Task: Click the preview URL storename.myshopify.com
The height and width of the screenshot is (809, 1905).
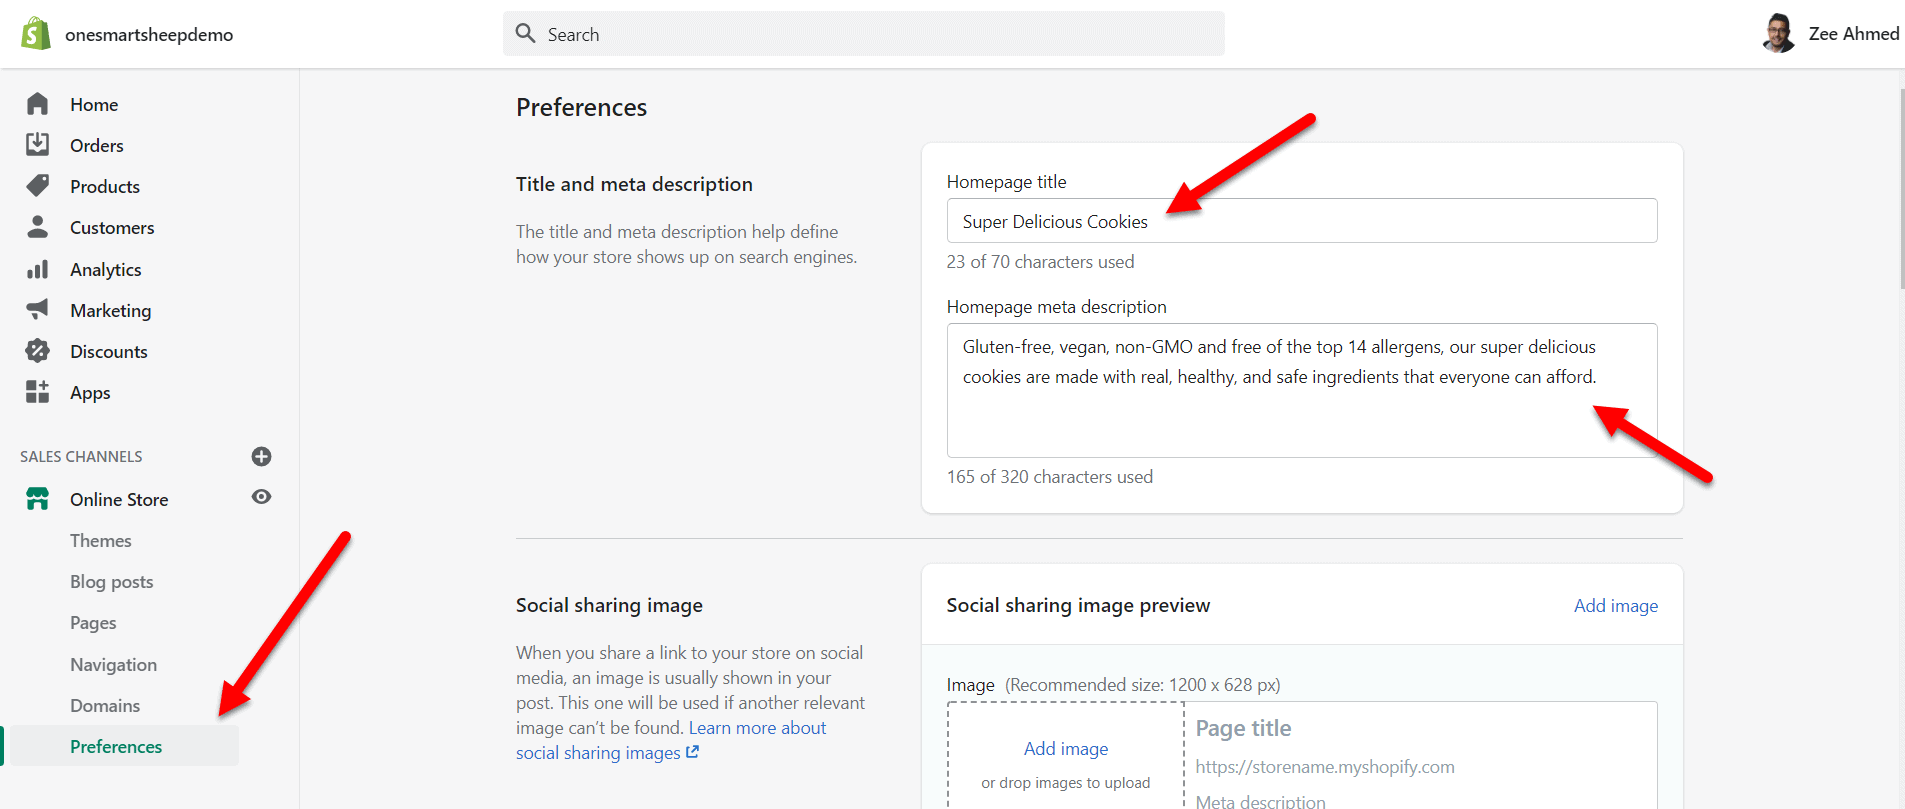Action: click(x=1325, y=767)
